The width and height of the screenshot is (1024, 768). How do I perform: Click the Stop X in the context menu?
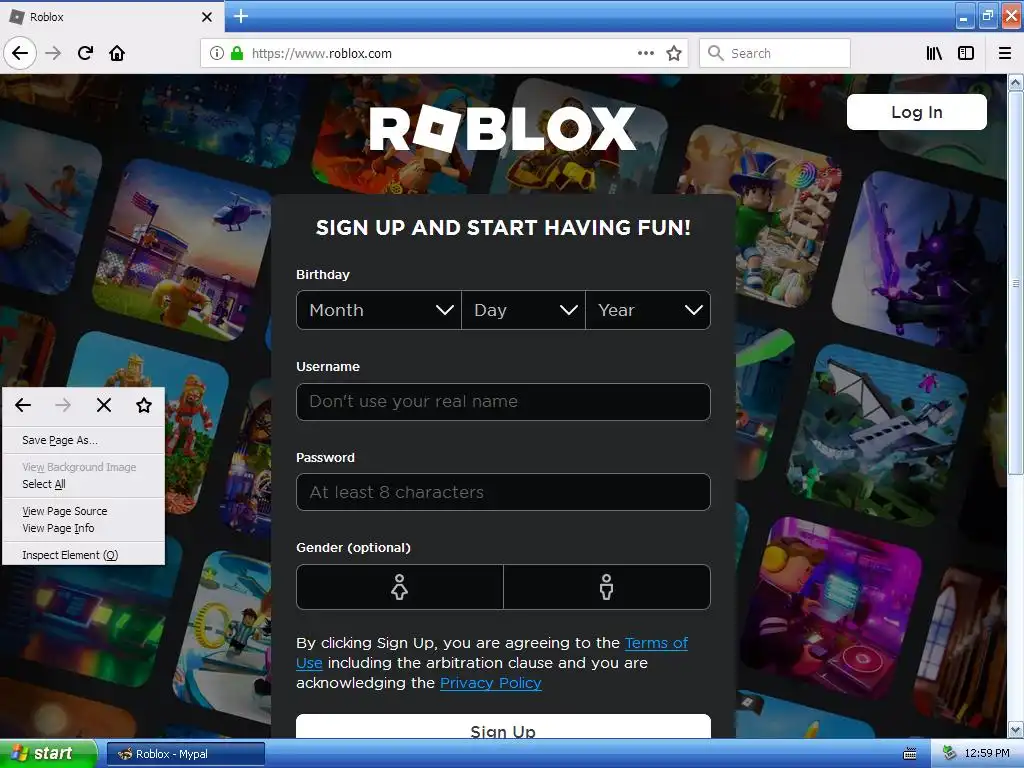[x=104, y=406]
